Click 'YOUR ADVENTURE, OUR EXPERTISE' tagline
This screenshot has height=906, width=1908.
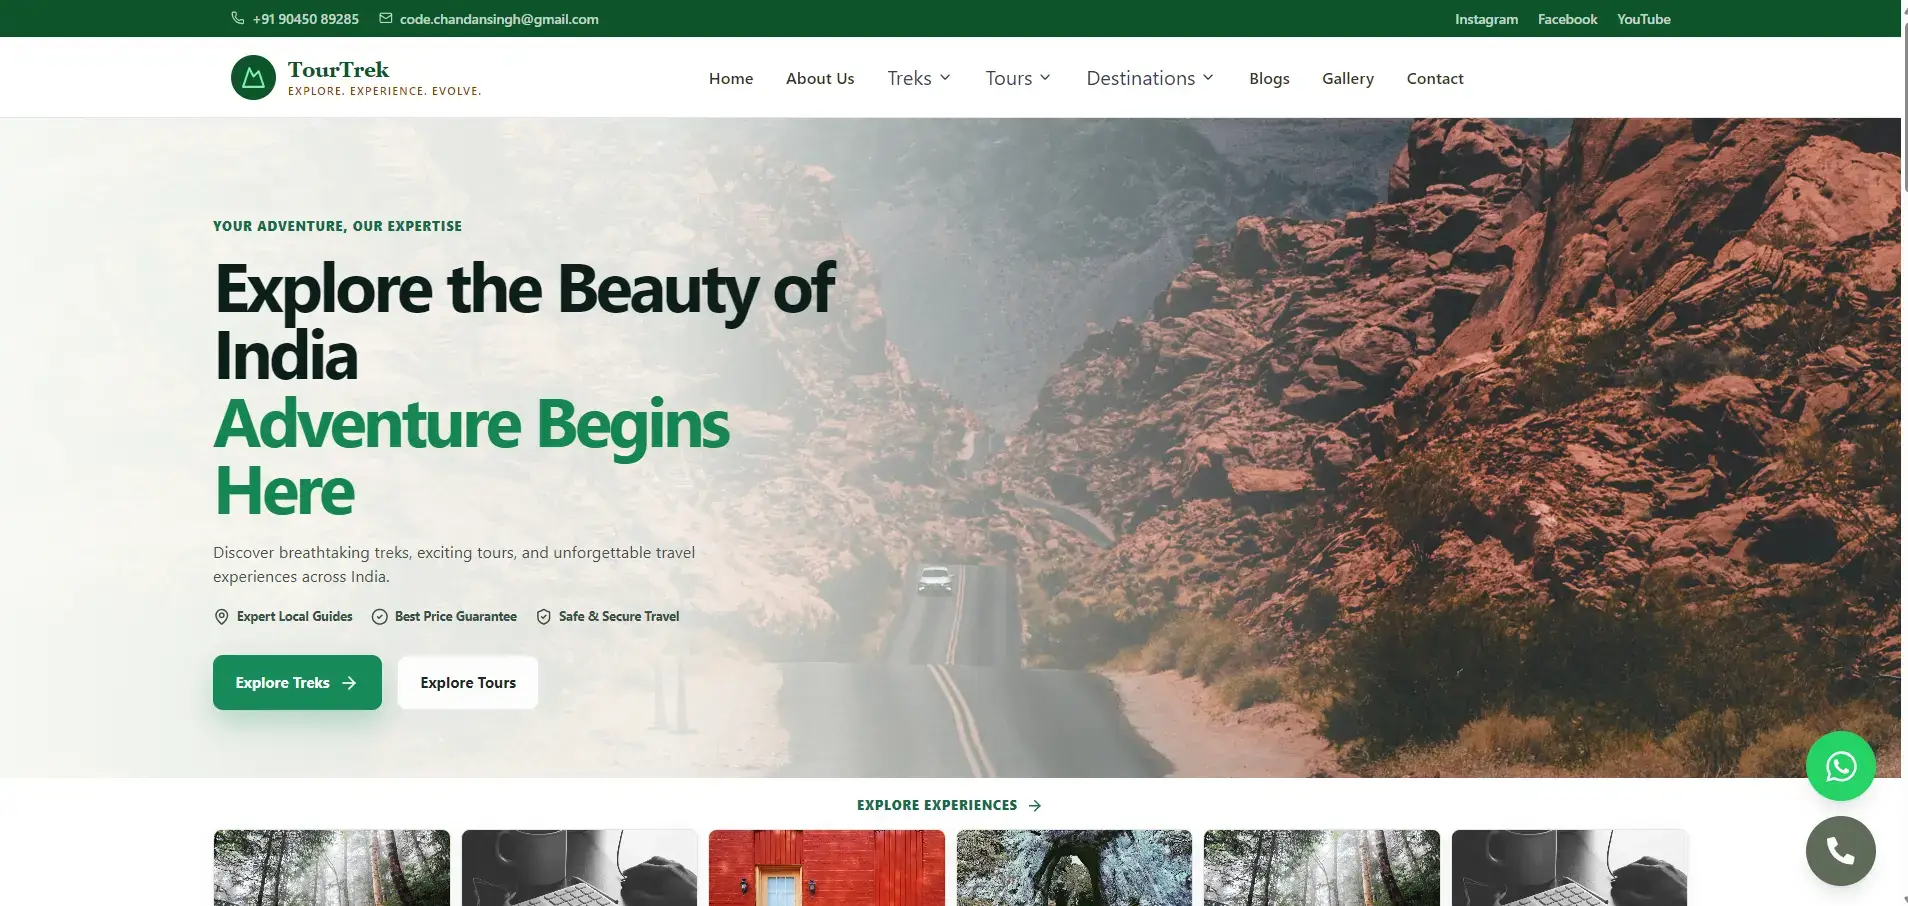pyautogui.click(x=337, y=226)
